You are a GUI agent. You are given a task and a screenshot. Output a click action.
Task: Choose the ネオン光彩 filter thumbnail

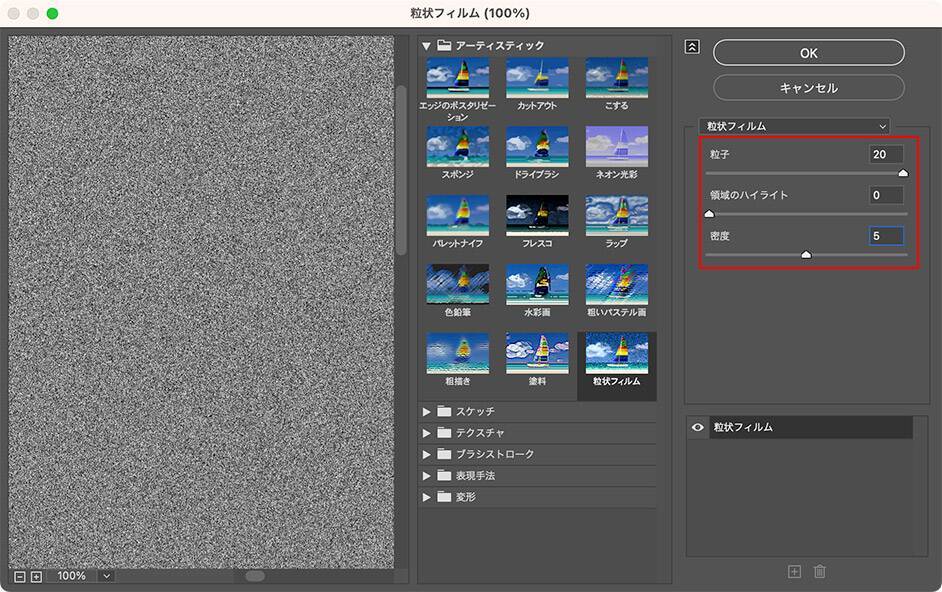click(616, 146)
